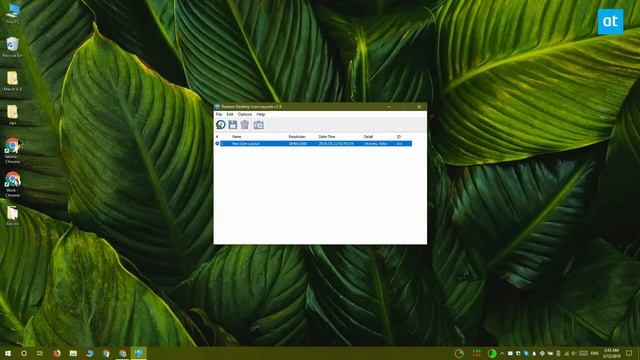The image size is (640, 360).
Task: Open Firefox from the taskbar
Action: (x=57, y=353)
